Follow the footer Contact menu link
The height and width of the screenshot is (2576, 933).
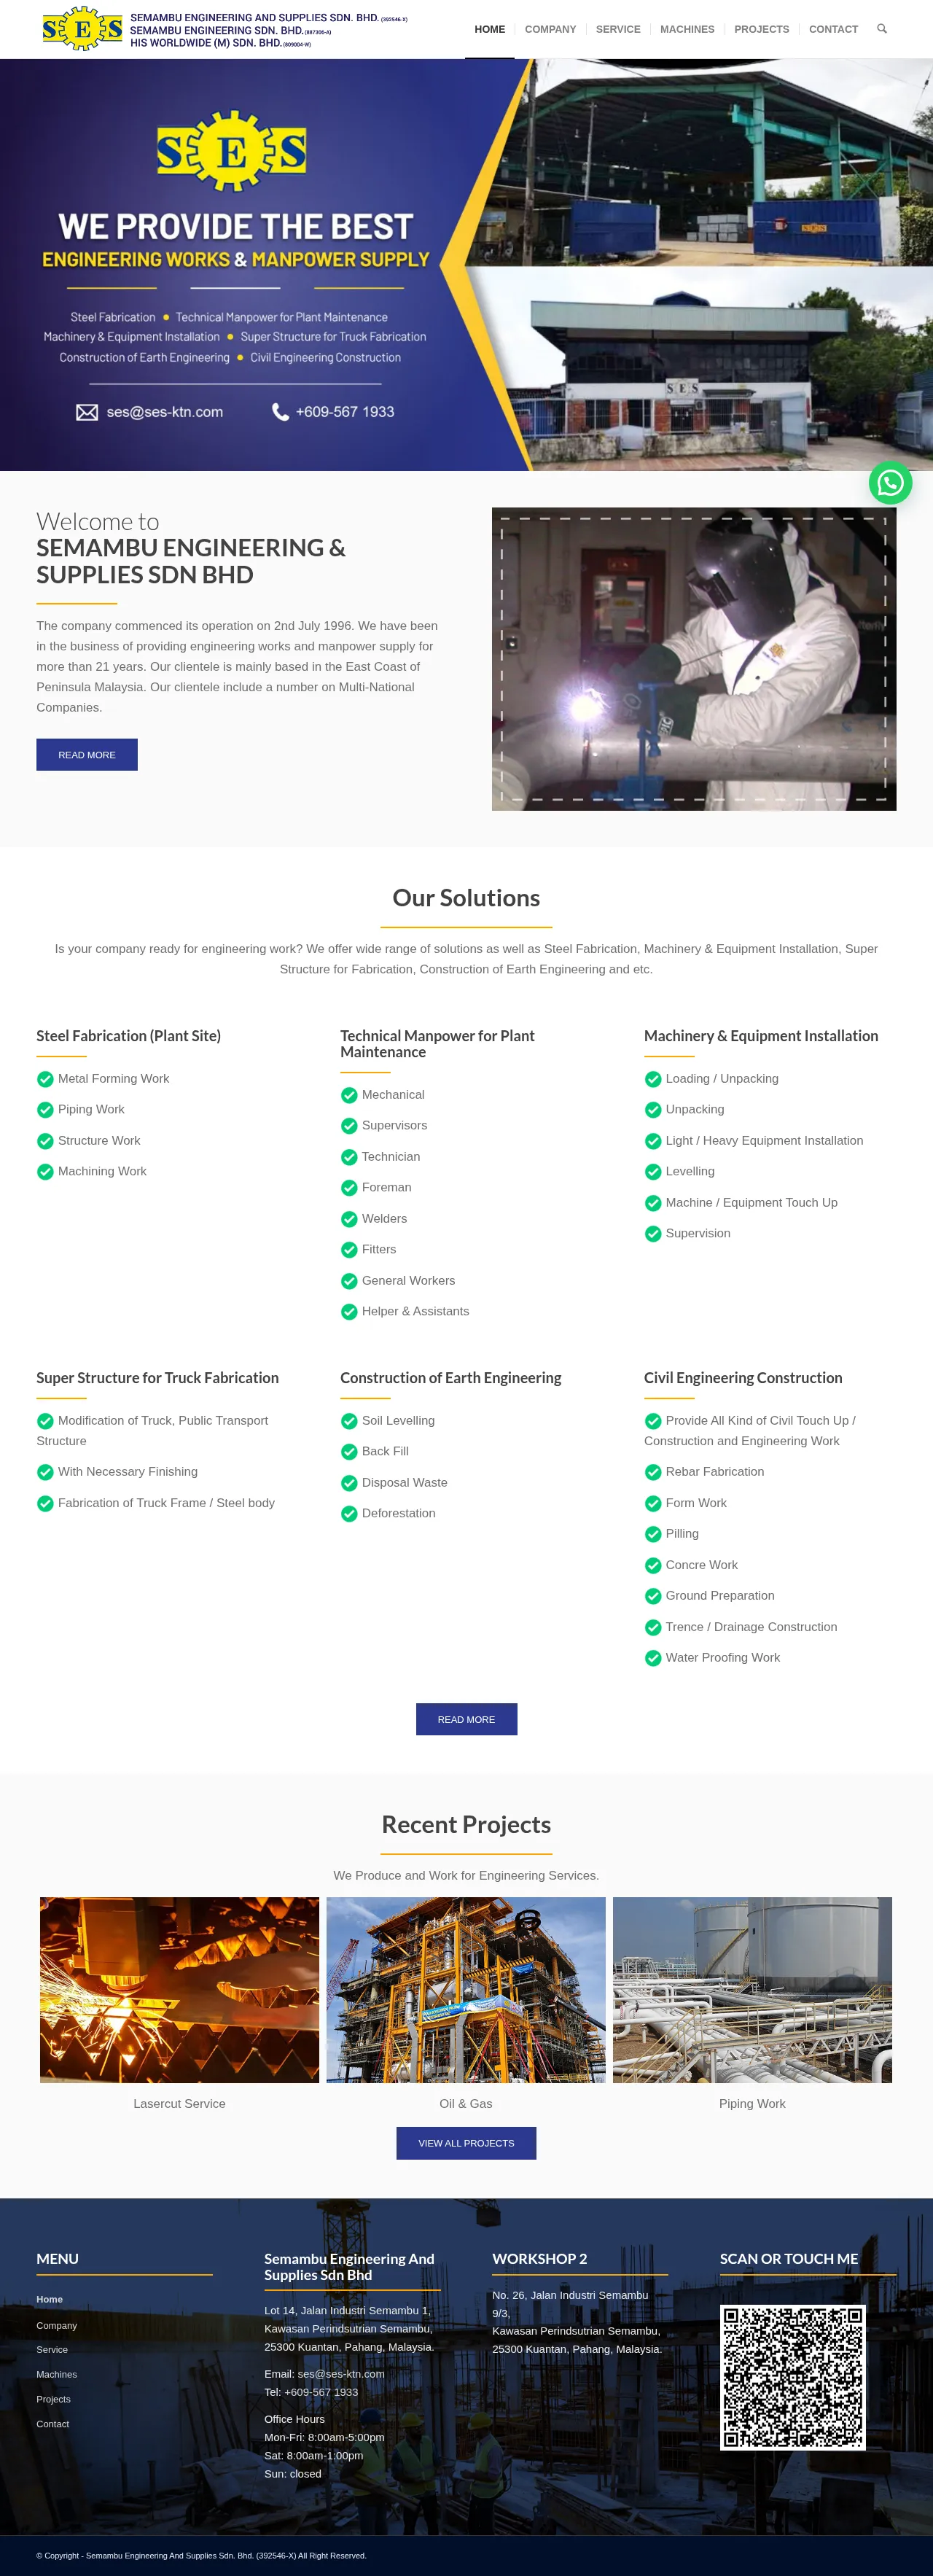click(53, 2424)
